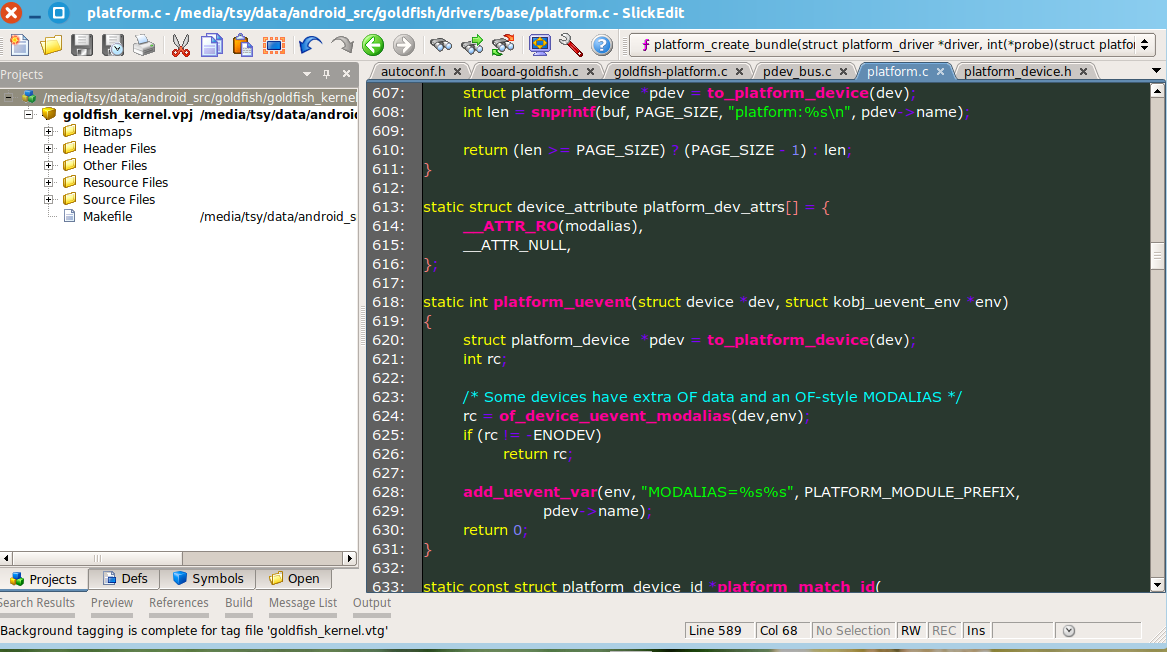
Task: Navigate back with the green arrow icon
Action: pos(373,45)
